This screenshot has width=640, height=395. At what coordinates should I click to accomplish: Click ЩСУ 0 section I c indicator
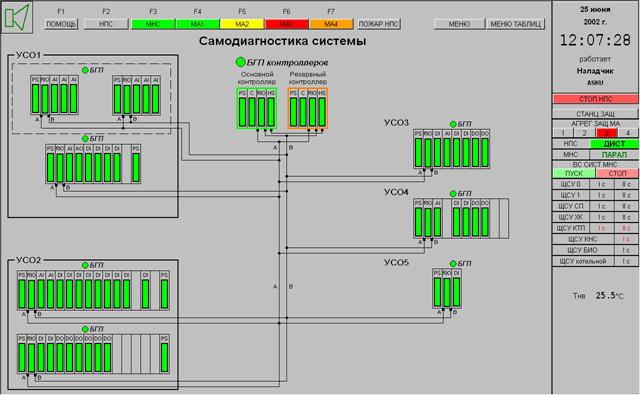[x=602, y=184]
